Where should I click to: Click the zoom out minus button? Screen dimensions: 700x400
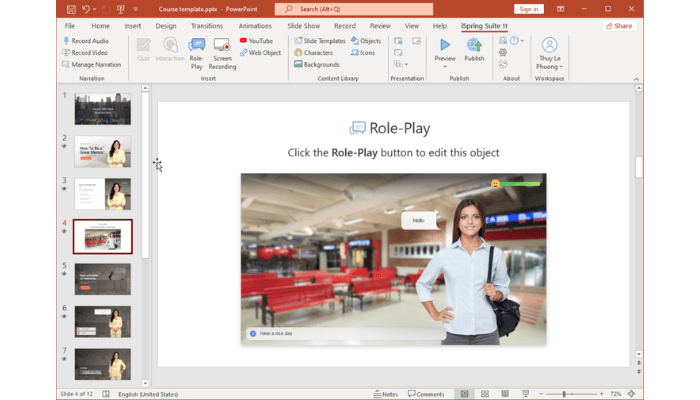[x=541, y=394]
